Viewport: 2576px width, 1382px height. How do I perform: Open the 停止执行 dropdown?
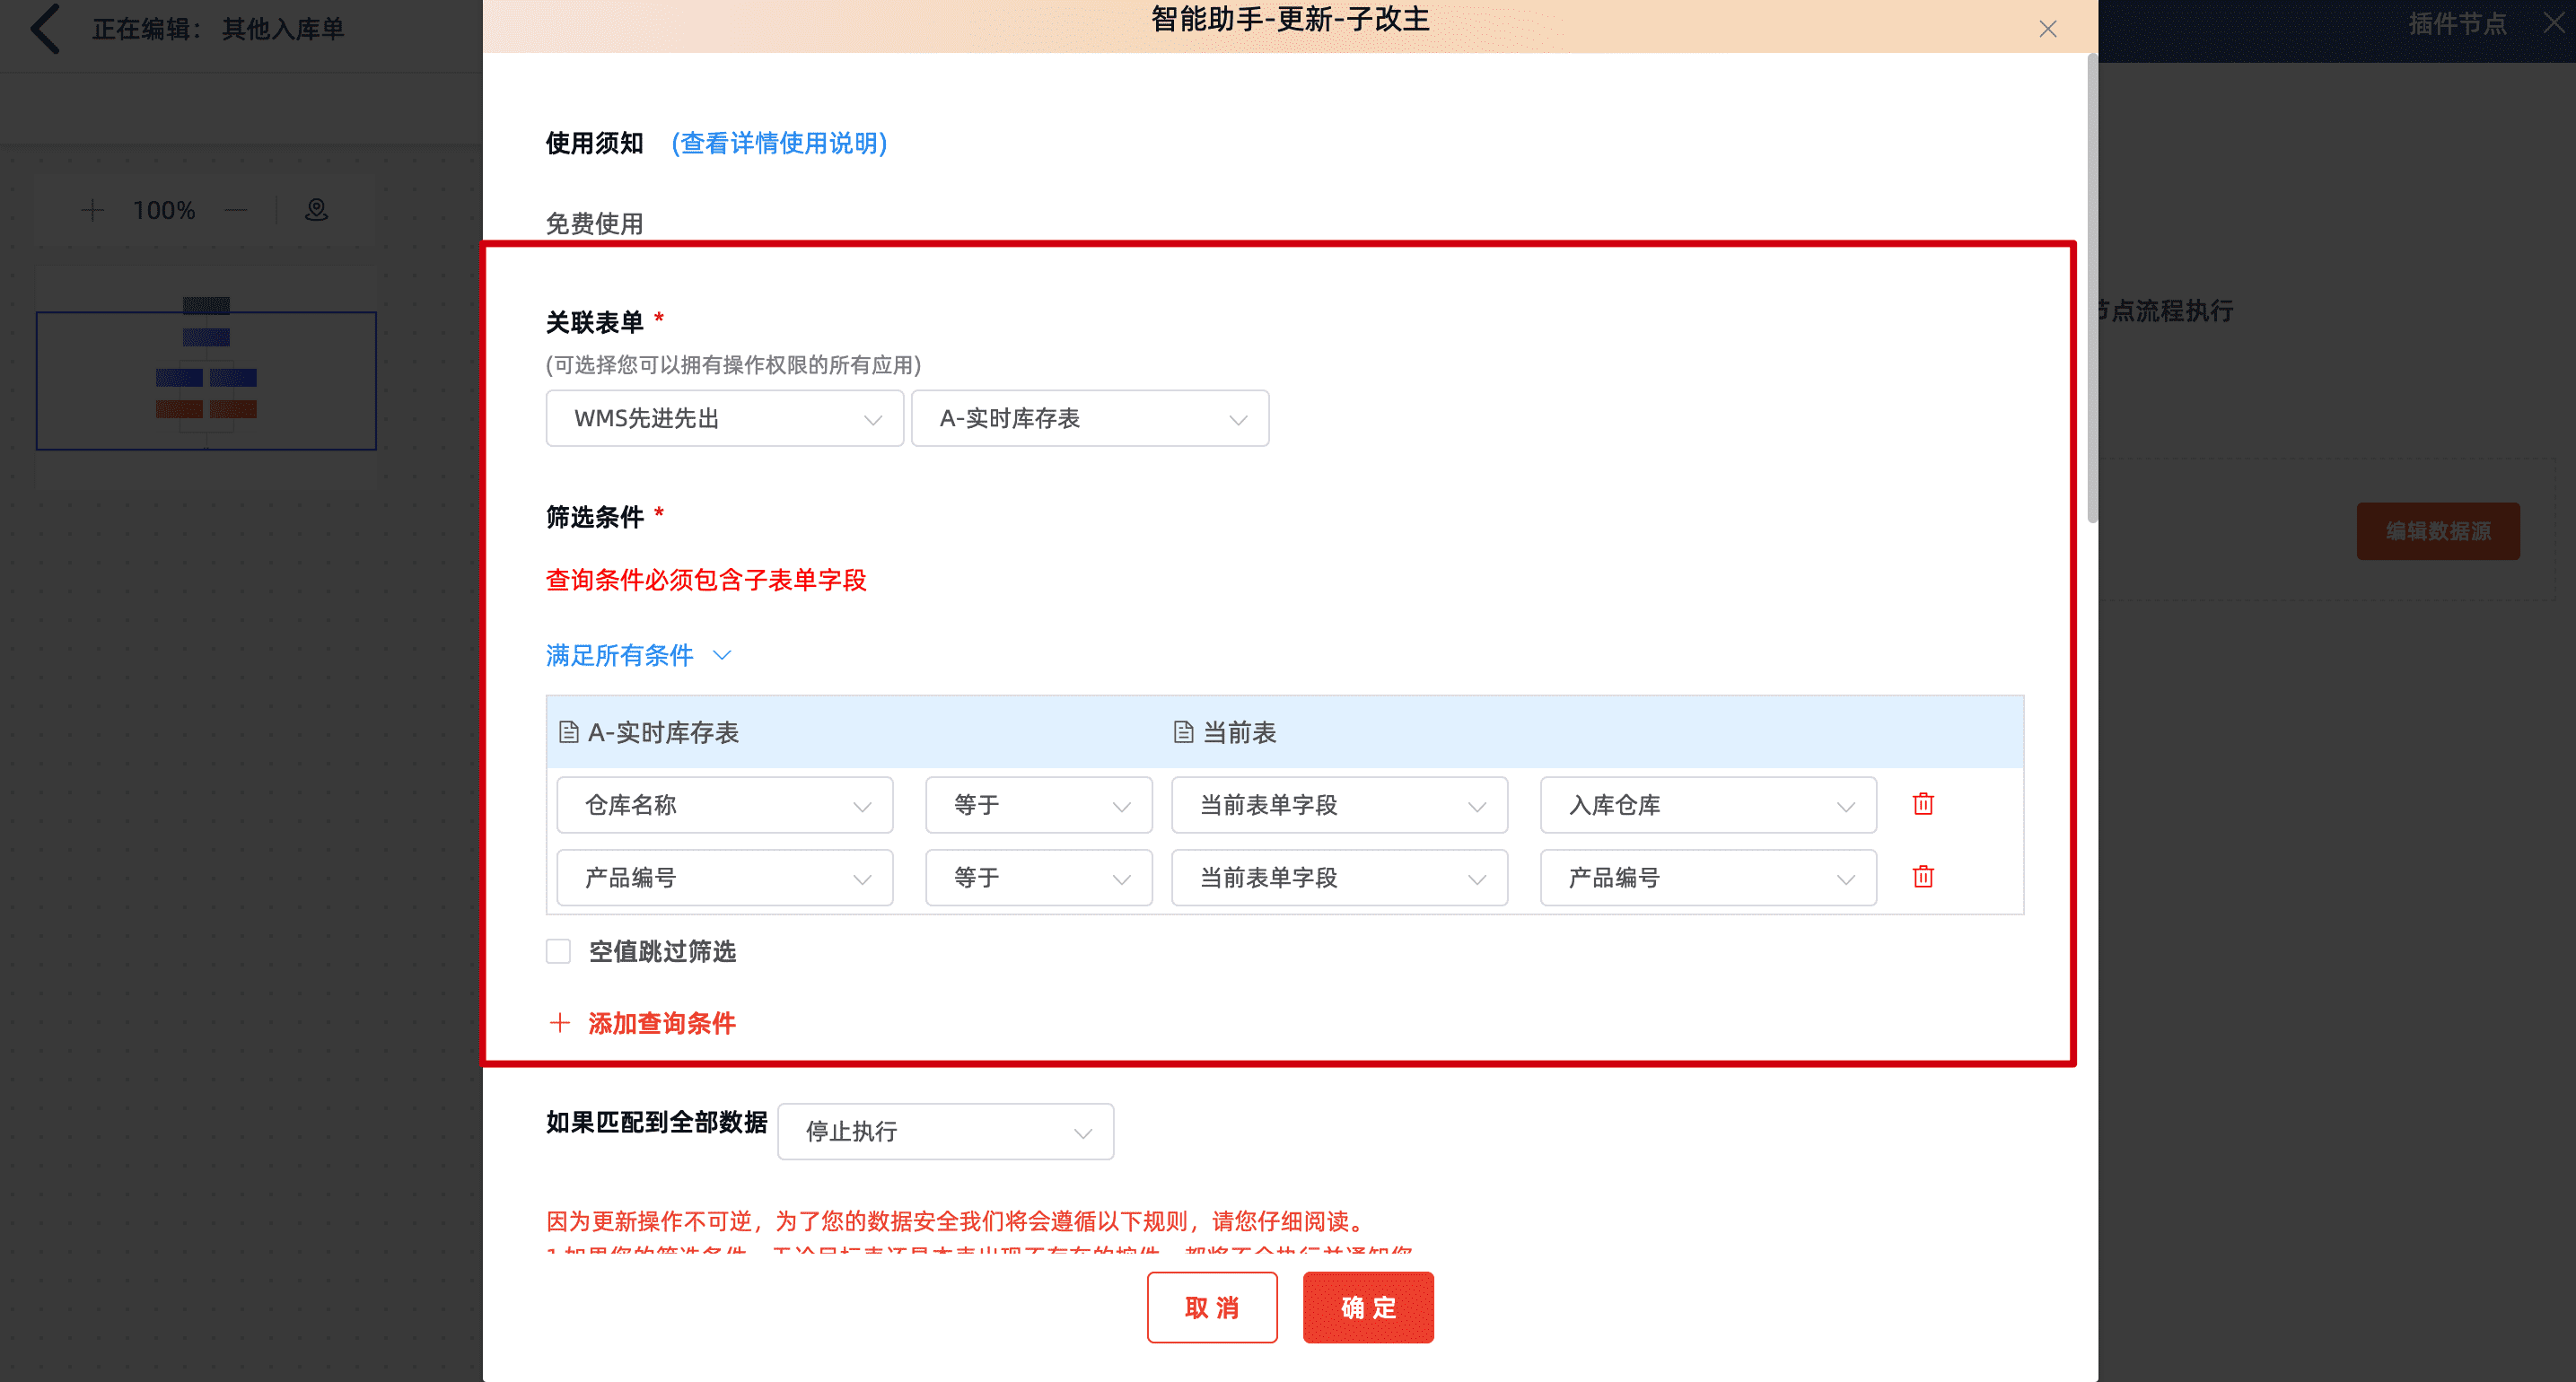point(945,1131)
